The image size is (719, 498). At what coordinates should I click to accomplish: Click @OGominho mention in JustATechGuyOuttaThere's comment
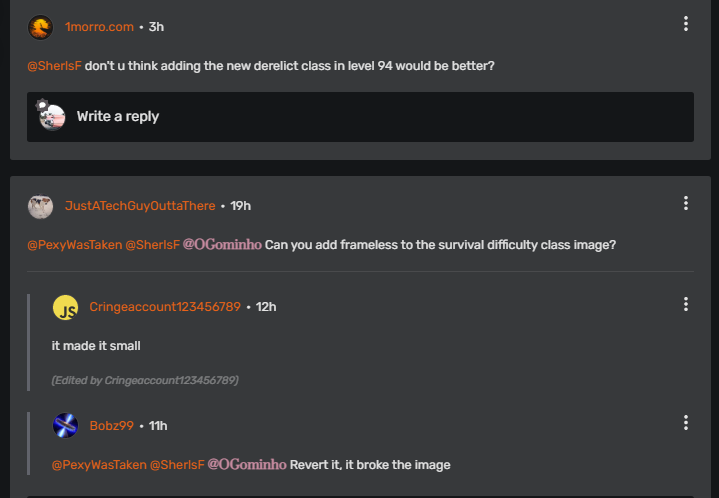222,245
